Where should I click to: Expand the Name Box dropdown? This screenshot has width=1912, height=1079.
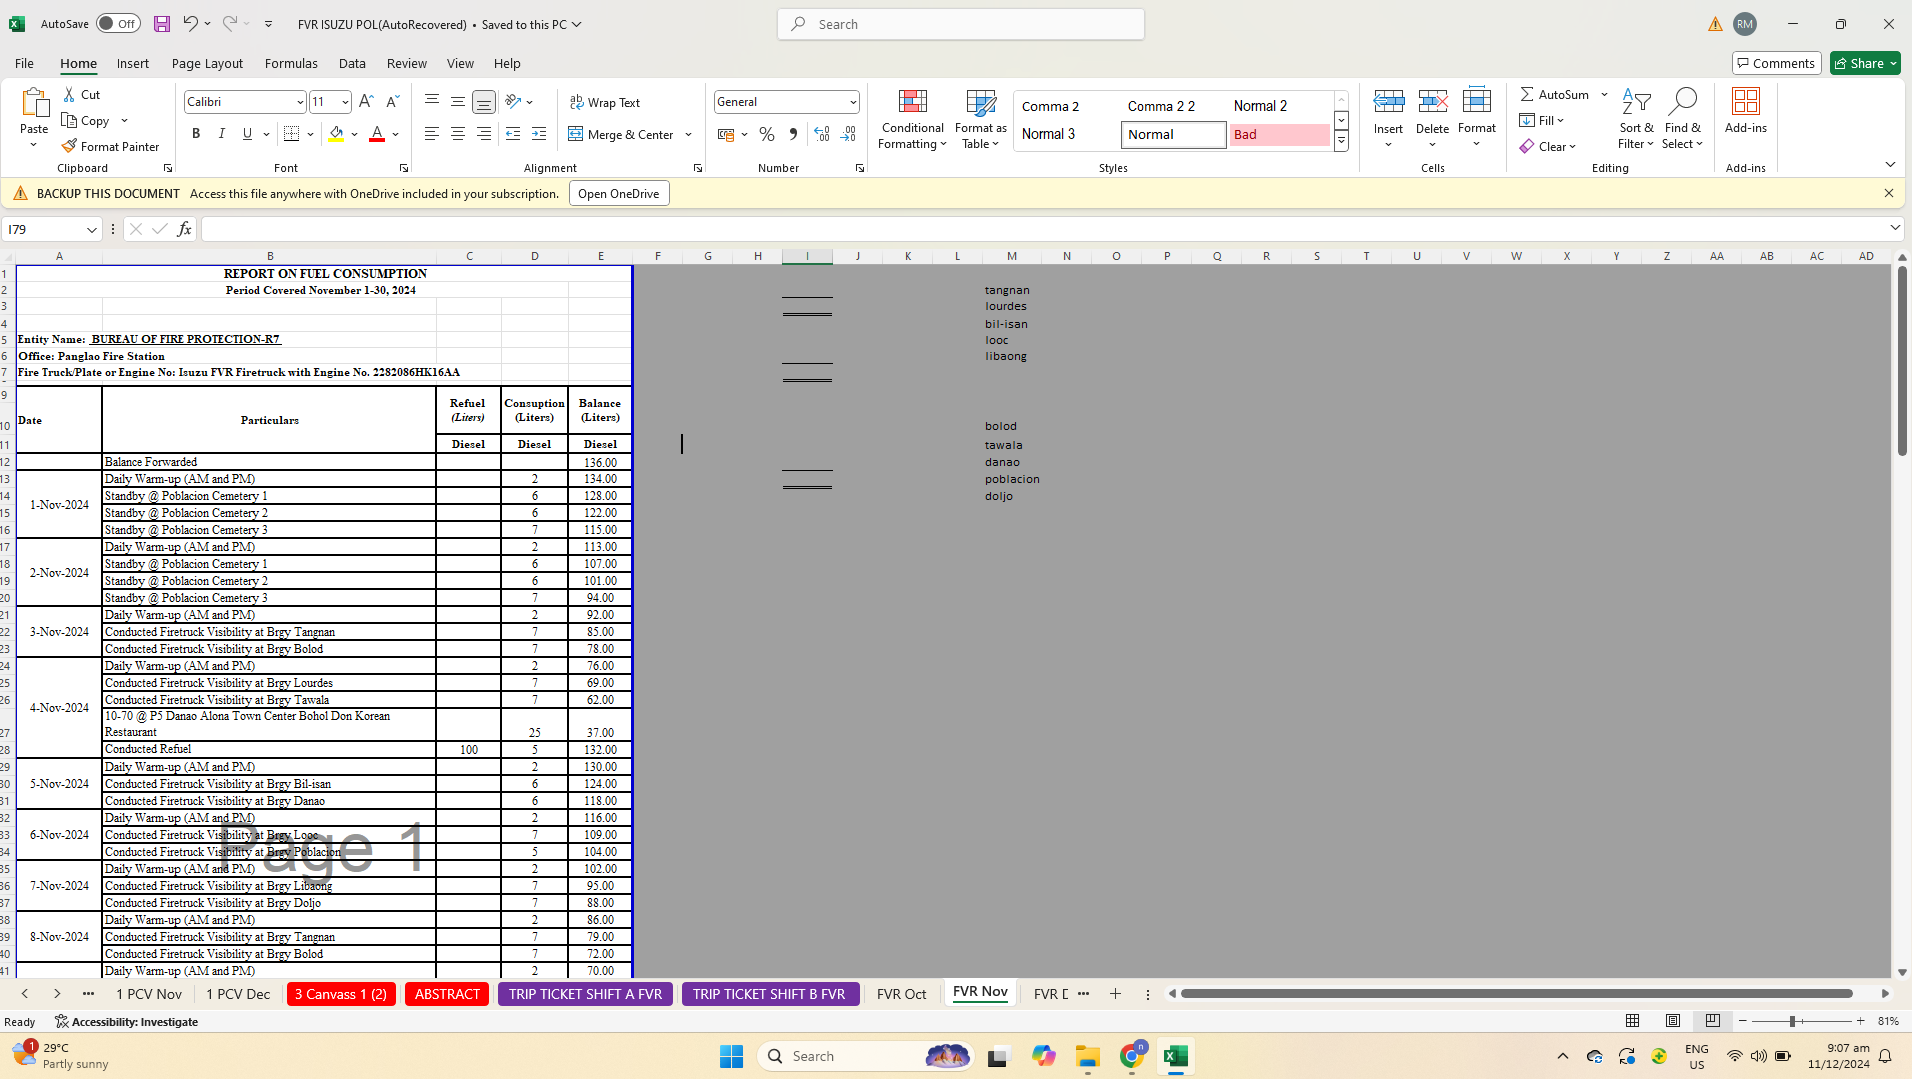(92, 230)
